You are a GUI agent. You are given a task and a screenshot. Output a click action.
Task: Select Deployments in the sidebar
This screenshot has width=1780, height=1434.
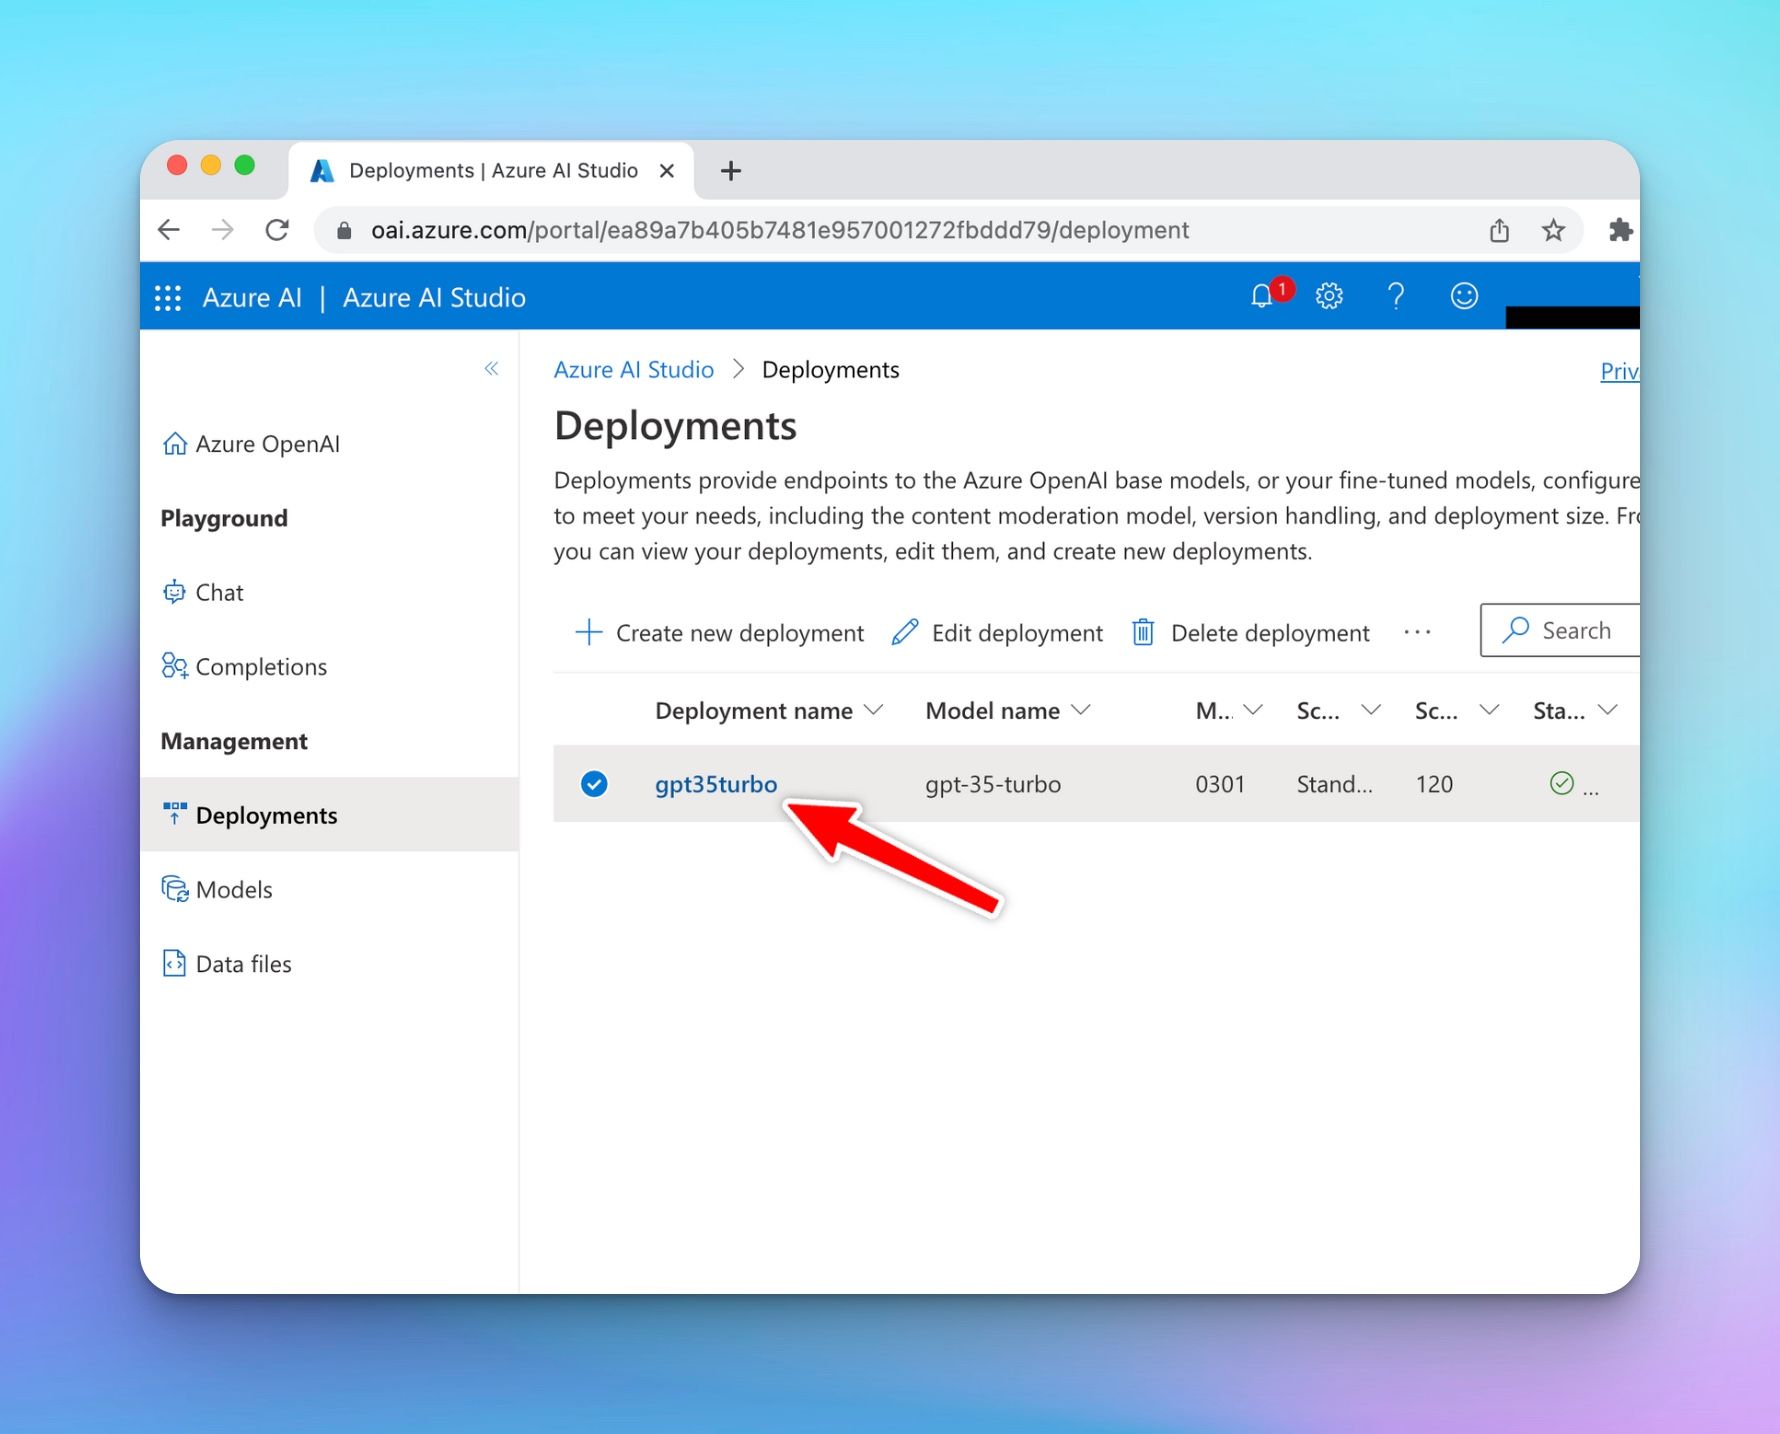coord(329,815)
